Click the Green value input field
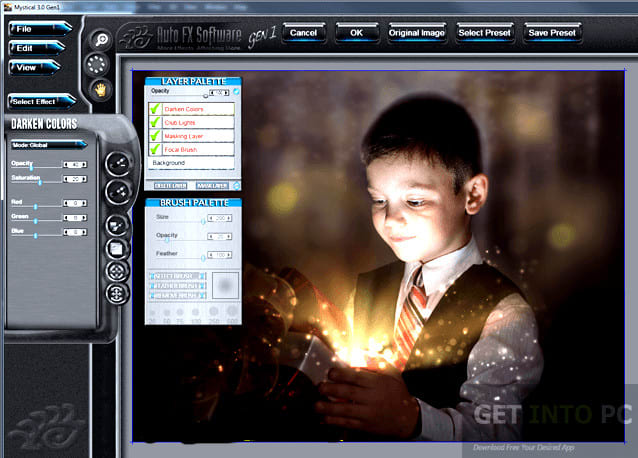 tap(75, 218)
